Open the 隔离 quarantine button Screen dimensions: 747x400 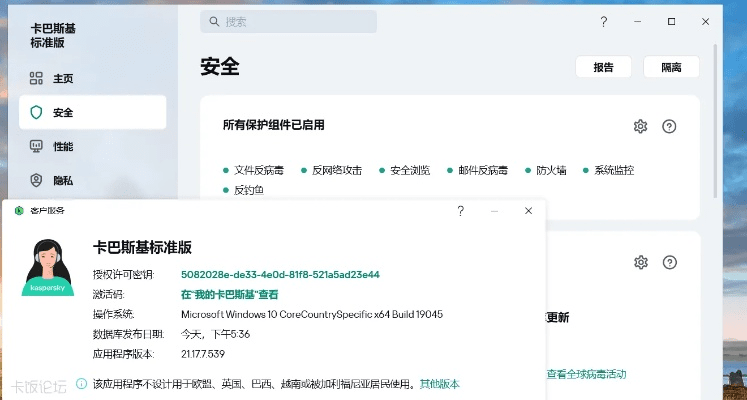coord(671,67)
